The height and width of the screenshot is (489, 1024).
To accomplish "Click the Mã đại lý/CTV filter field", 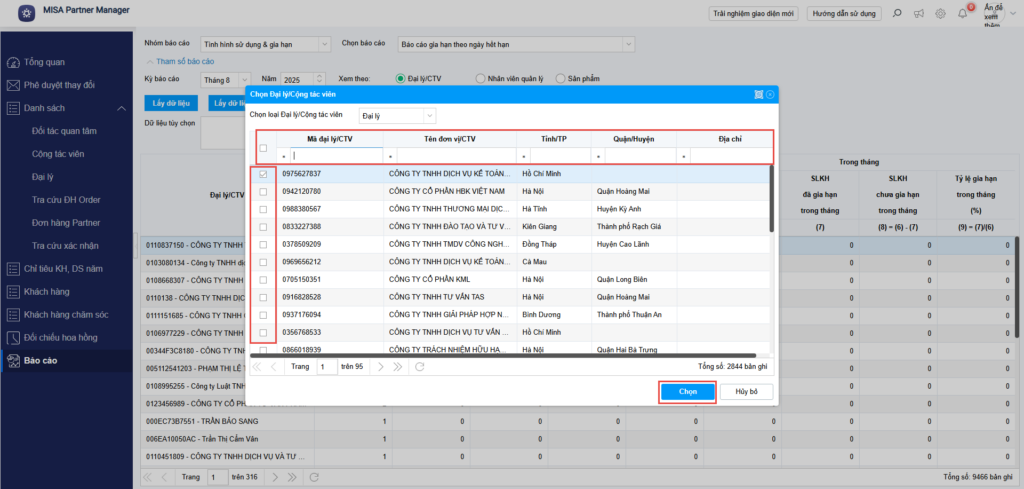I will click(337, 157).
